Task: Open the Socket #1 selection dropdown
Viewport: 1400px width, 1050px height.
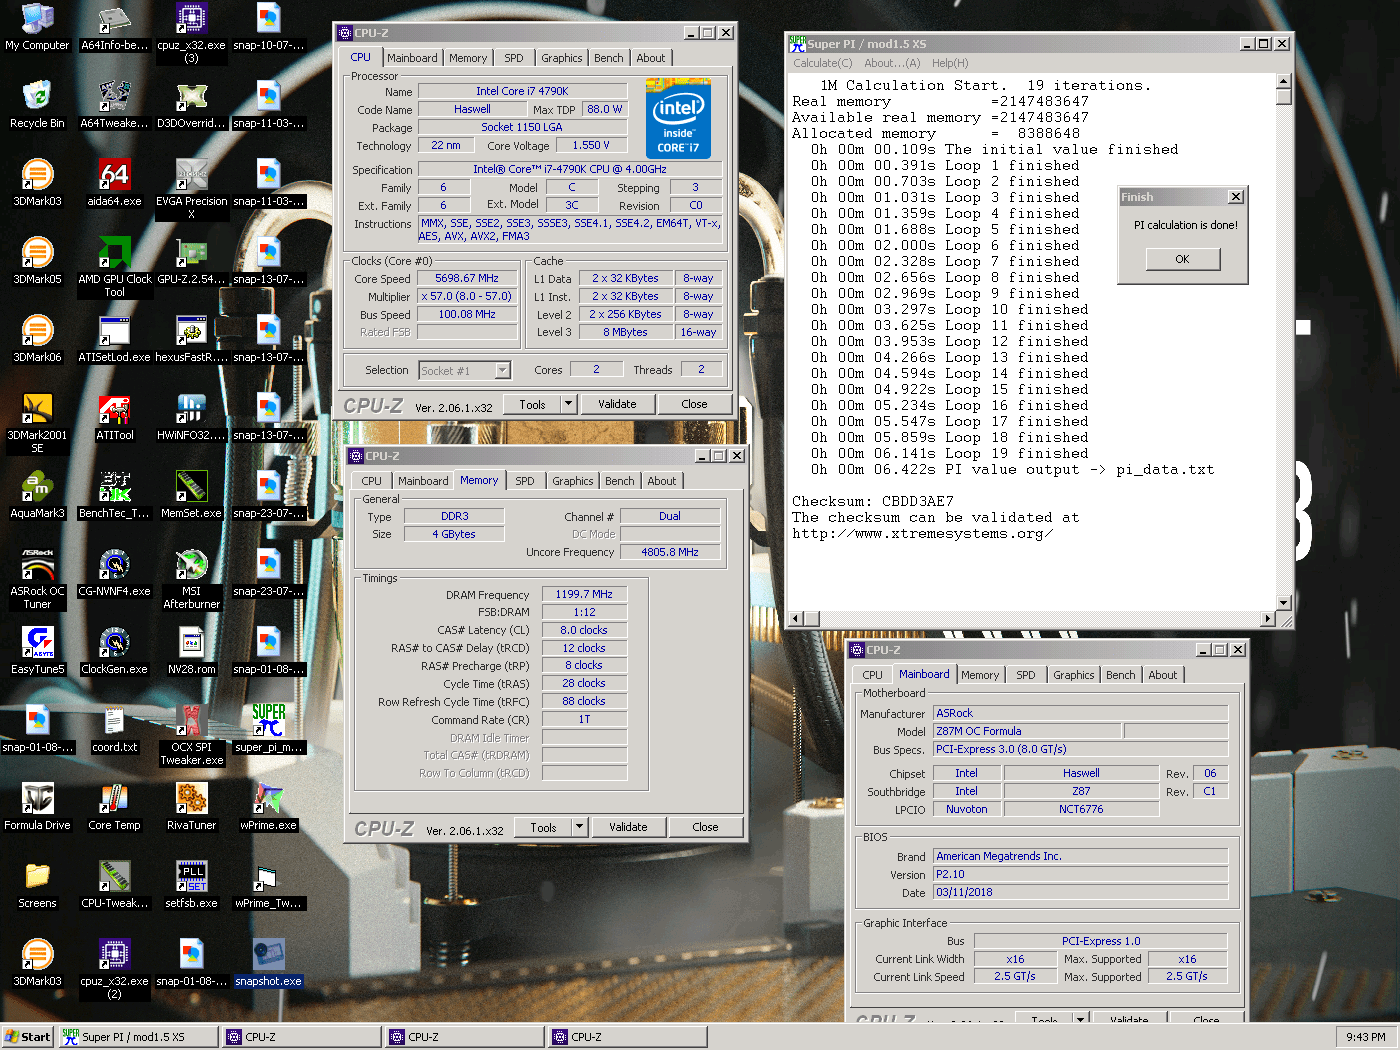Action: click(x=465, y=371)
